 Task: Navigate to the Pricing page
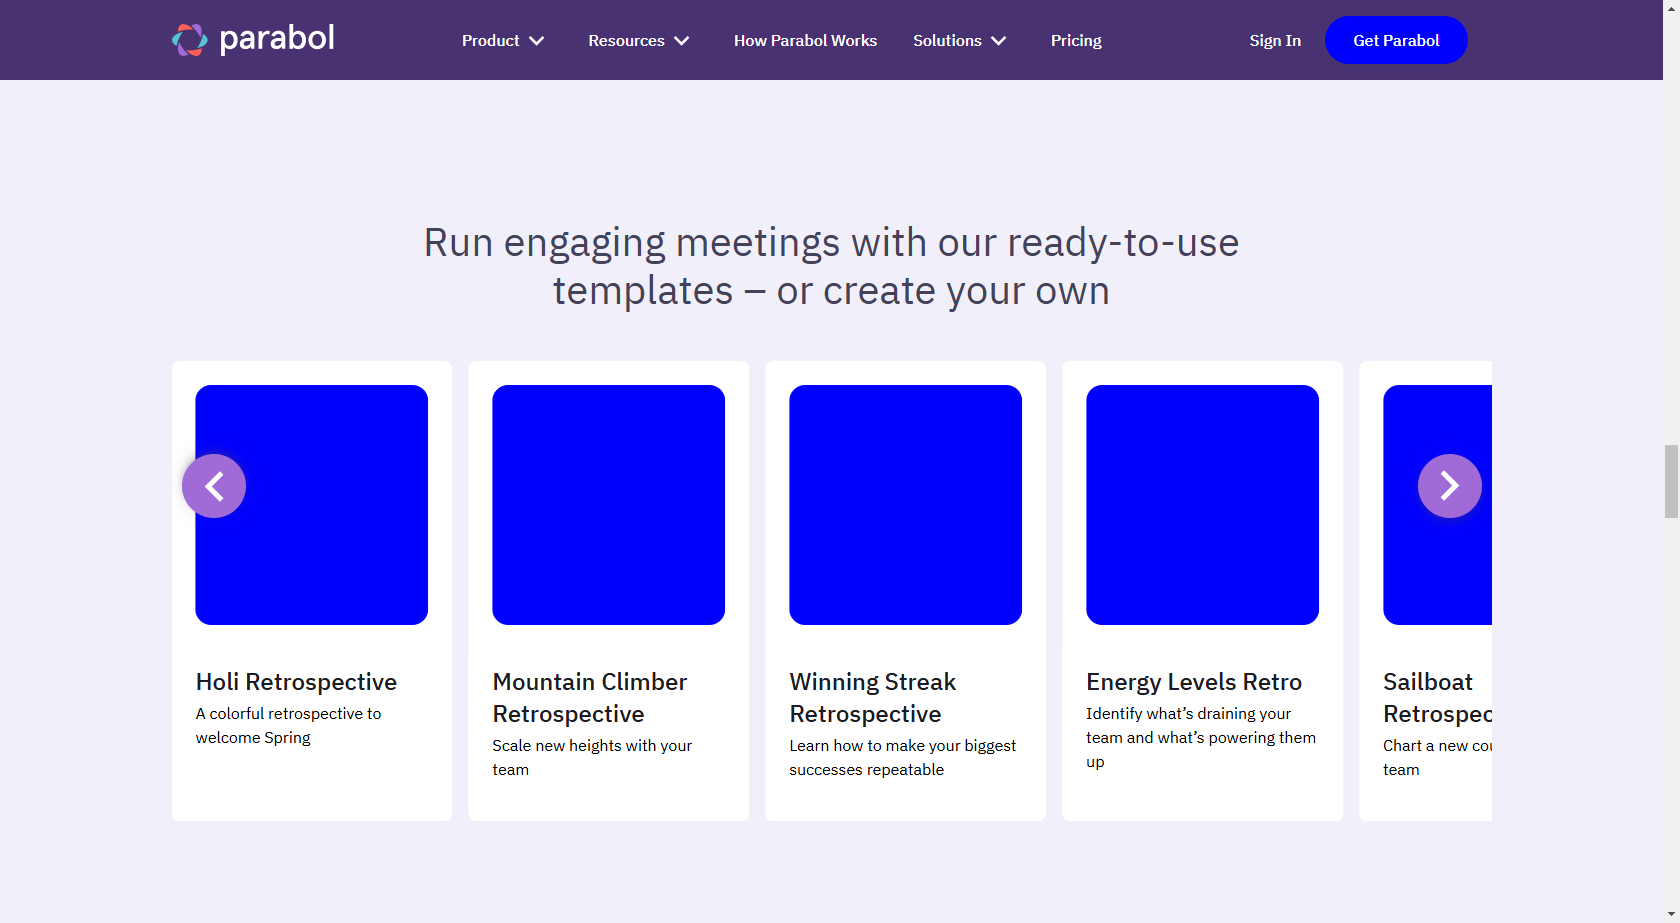pos(1076,41)
